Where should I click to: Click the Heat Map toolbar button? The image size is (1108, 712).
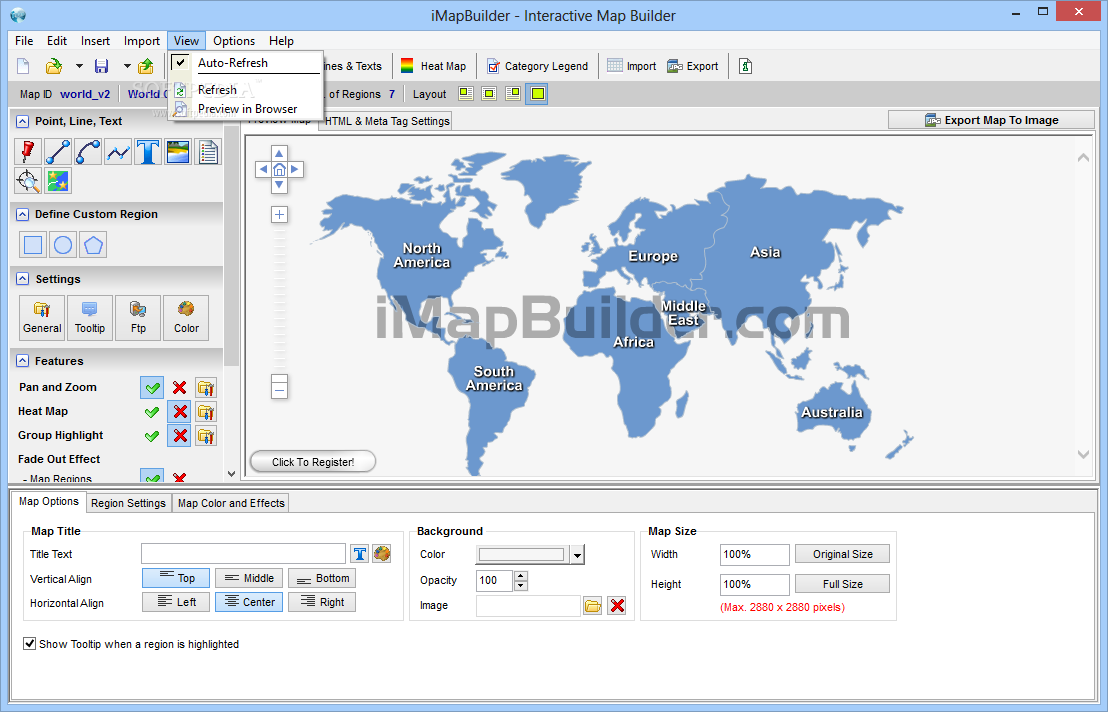pos(434,66)
